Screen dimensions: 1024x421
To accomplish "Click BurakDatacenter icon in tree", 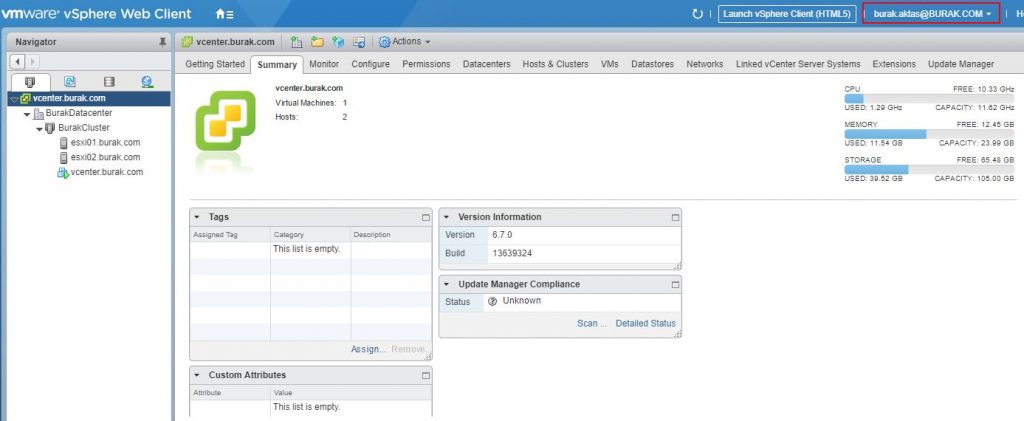I will tap(39, 114).
